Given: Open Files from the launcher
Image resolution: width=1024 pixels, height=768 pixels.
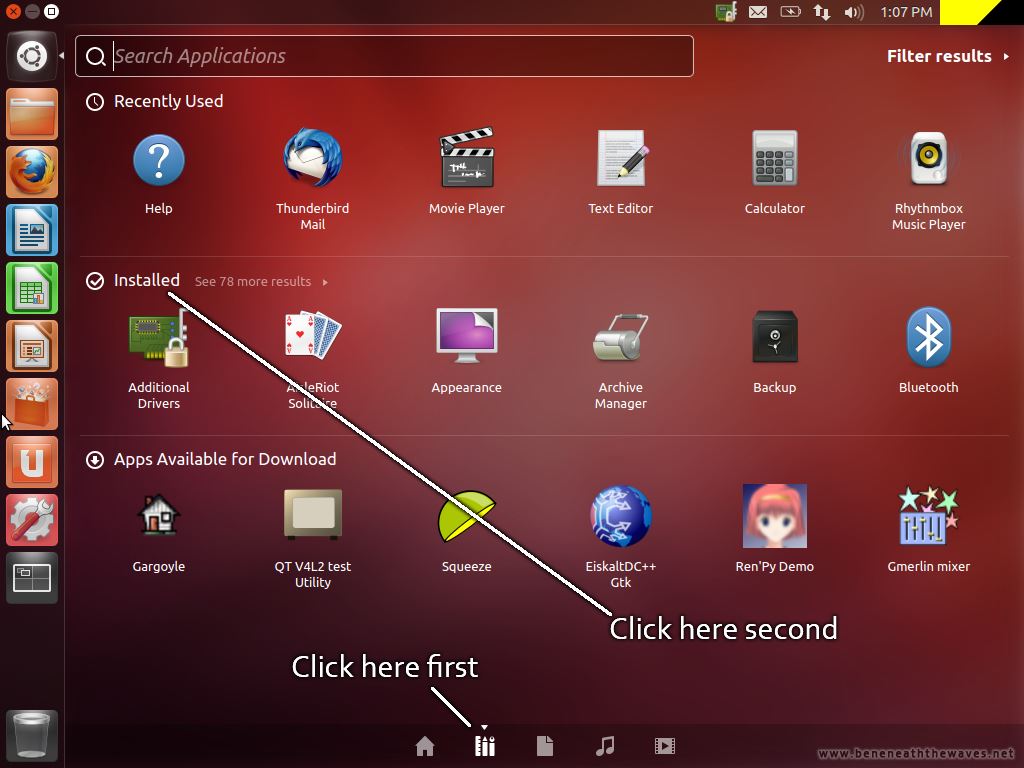Looking at the screenshot, I should pos(32,114).
